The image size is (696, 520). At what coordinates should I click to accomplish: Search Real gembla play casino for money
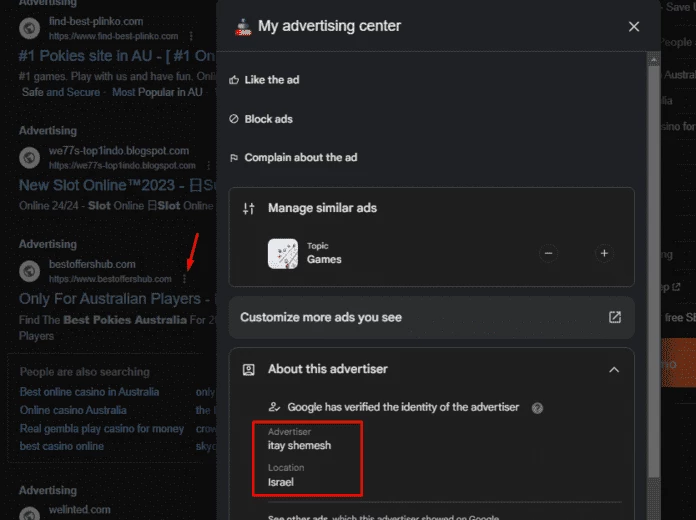tap(102, 429)
